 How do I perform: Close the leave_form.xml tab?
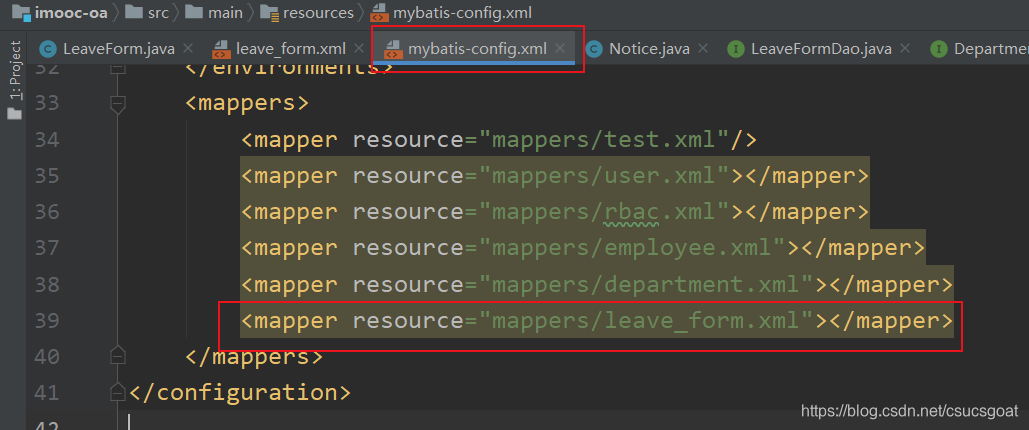pyautogui.click(x=358, y=48)
